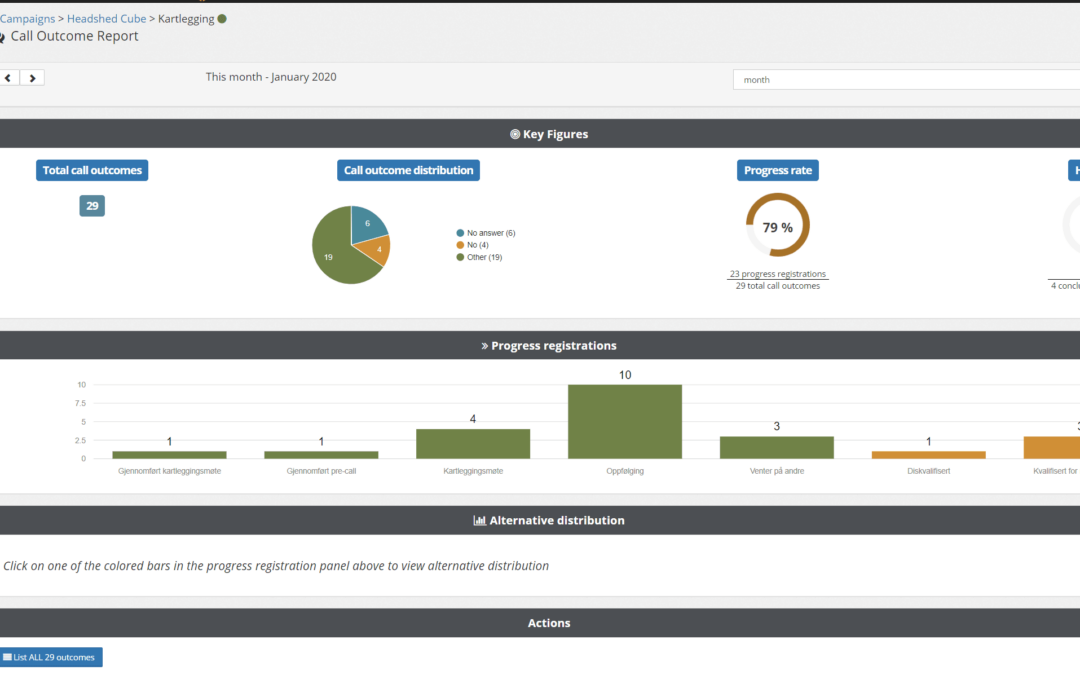The image size is (1080, 675).
Task: Toggle the No (4) legend entry
Action: (x=472, y=245)
